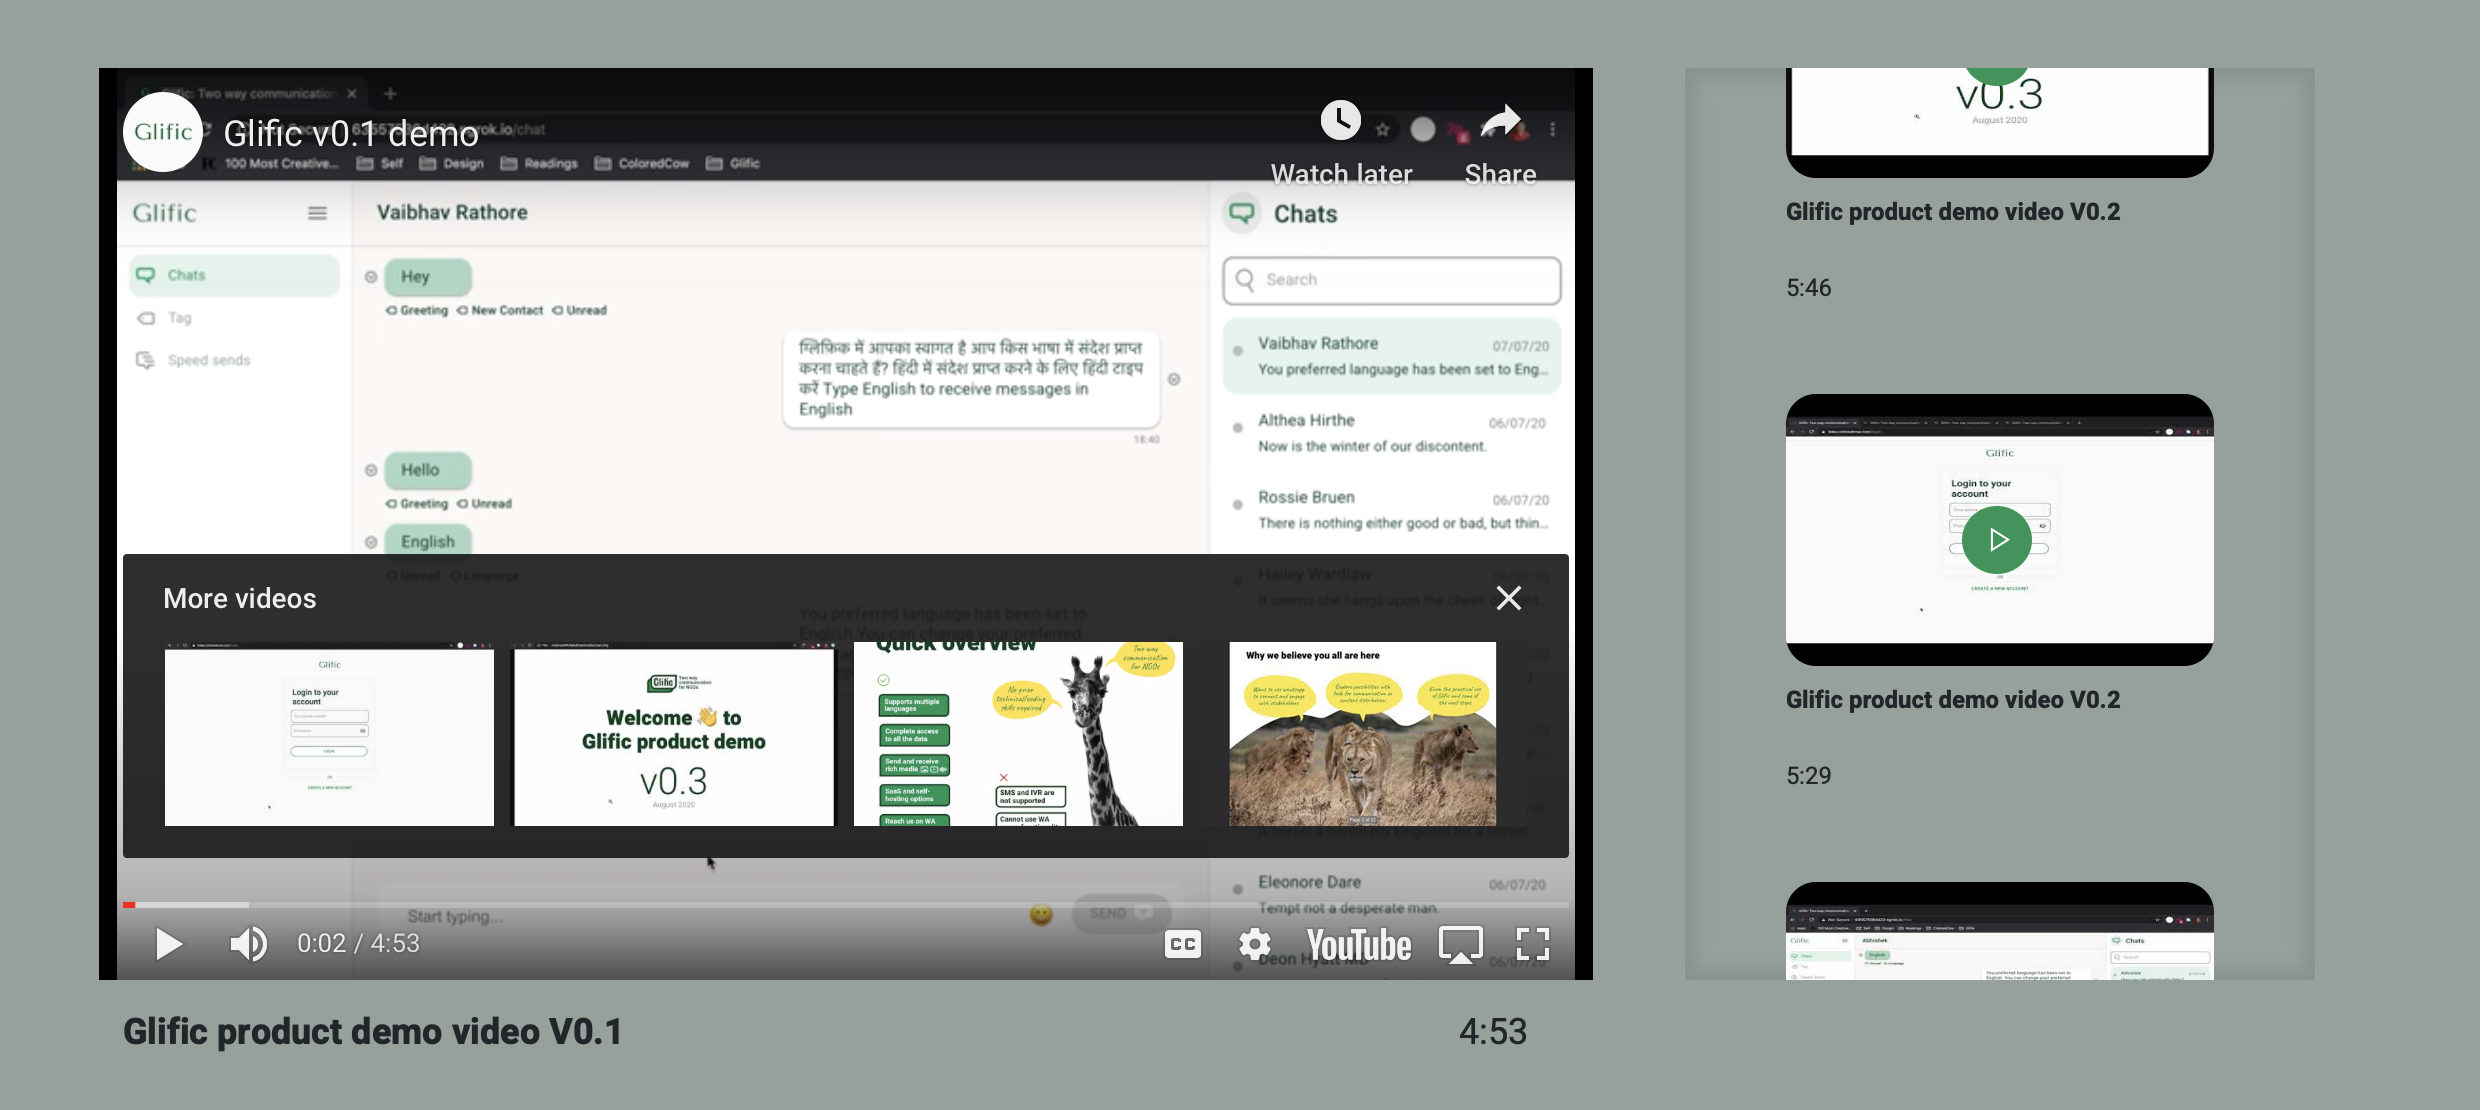Open the login screen suggested video thumbnail
The width and height of the screenshot is (2480, 1110).
click(329, 735)
